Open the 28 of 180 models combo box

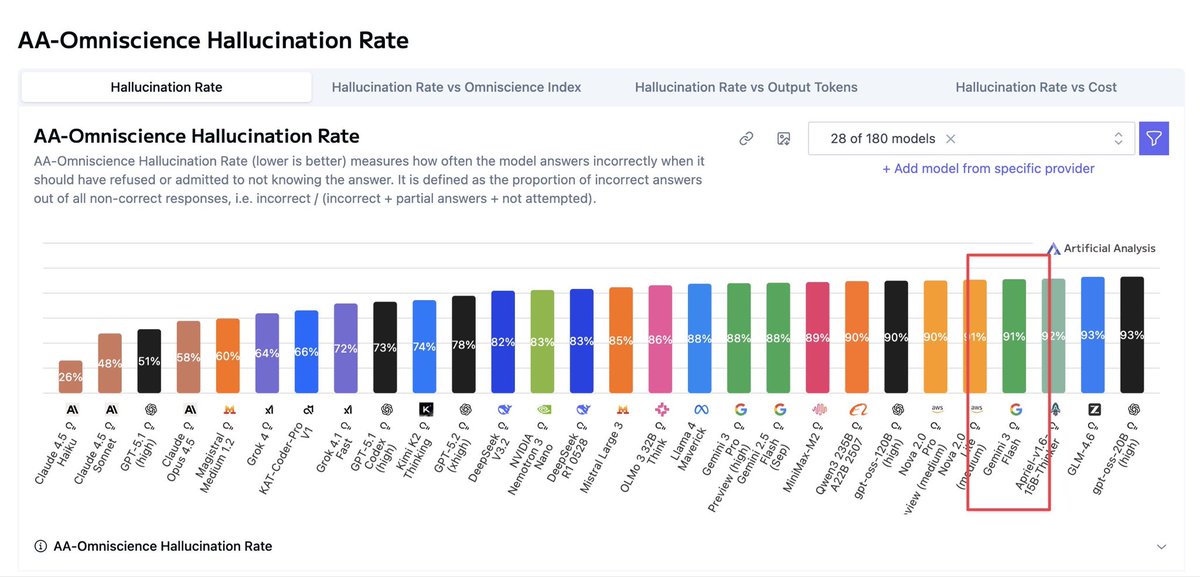point(971,139)
